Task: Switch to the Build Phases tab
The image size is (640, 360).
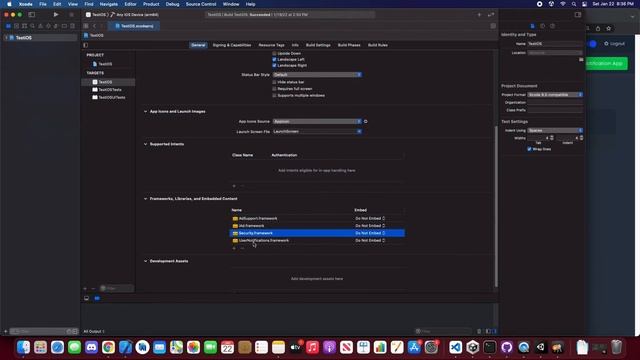Action: pos(349,45)
